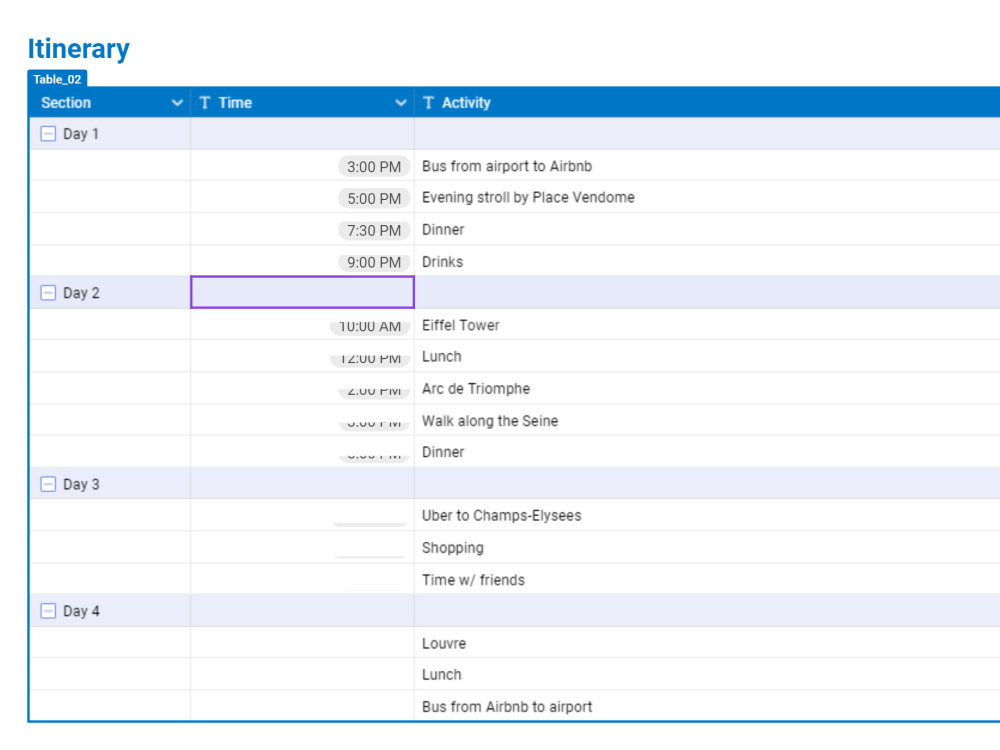Image resolution: width=1000 pixels, height=750 pixels.
Task: Open the Time column dropdown arrow
Action: pyautogui.click(x=401, y=103)
